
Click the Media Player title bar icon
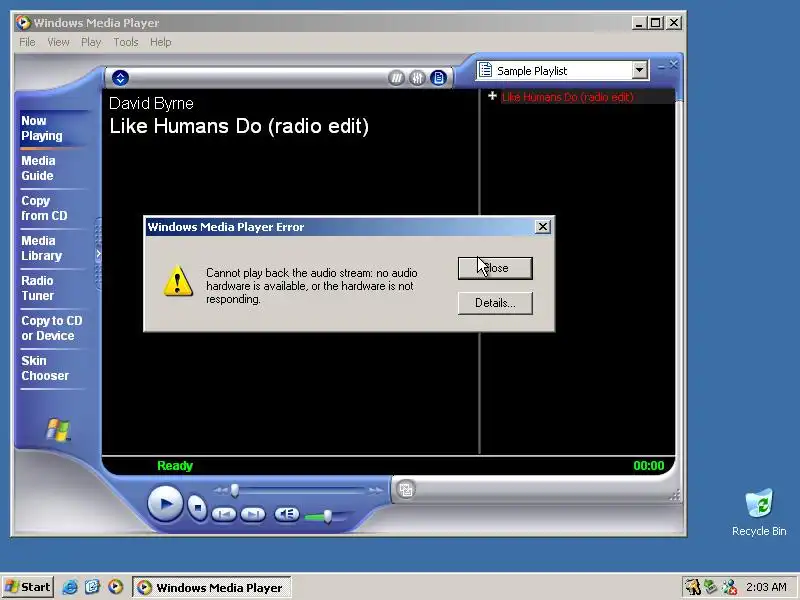pos(23,22)
